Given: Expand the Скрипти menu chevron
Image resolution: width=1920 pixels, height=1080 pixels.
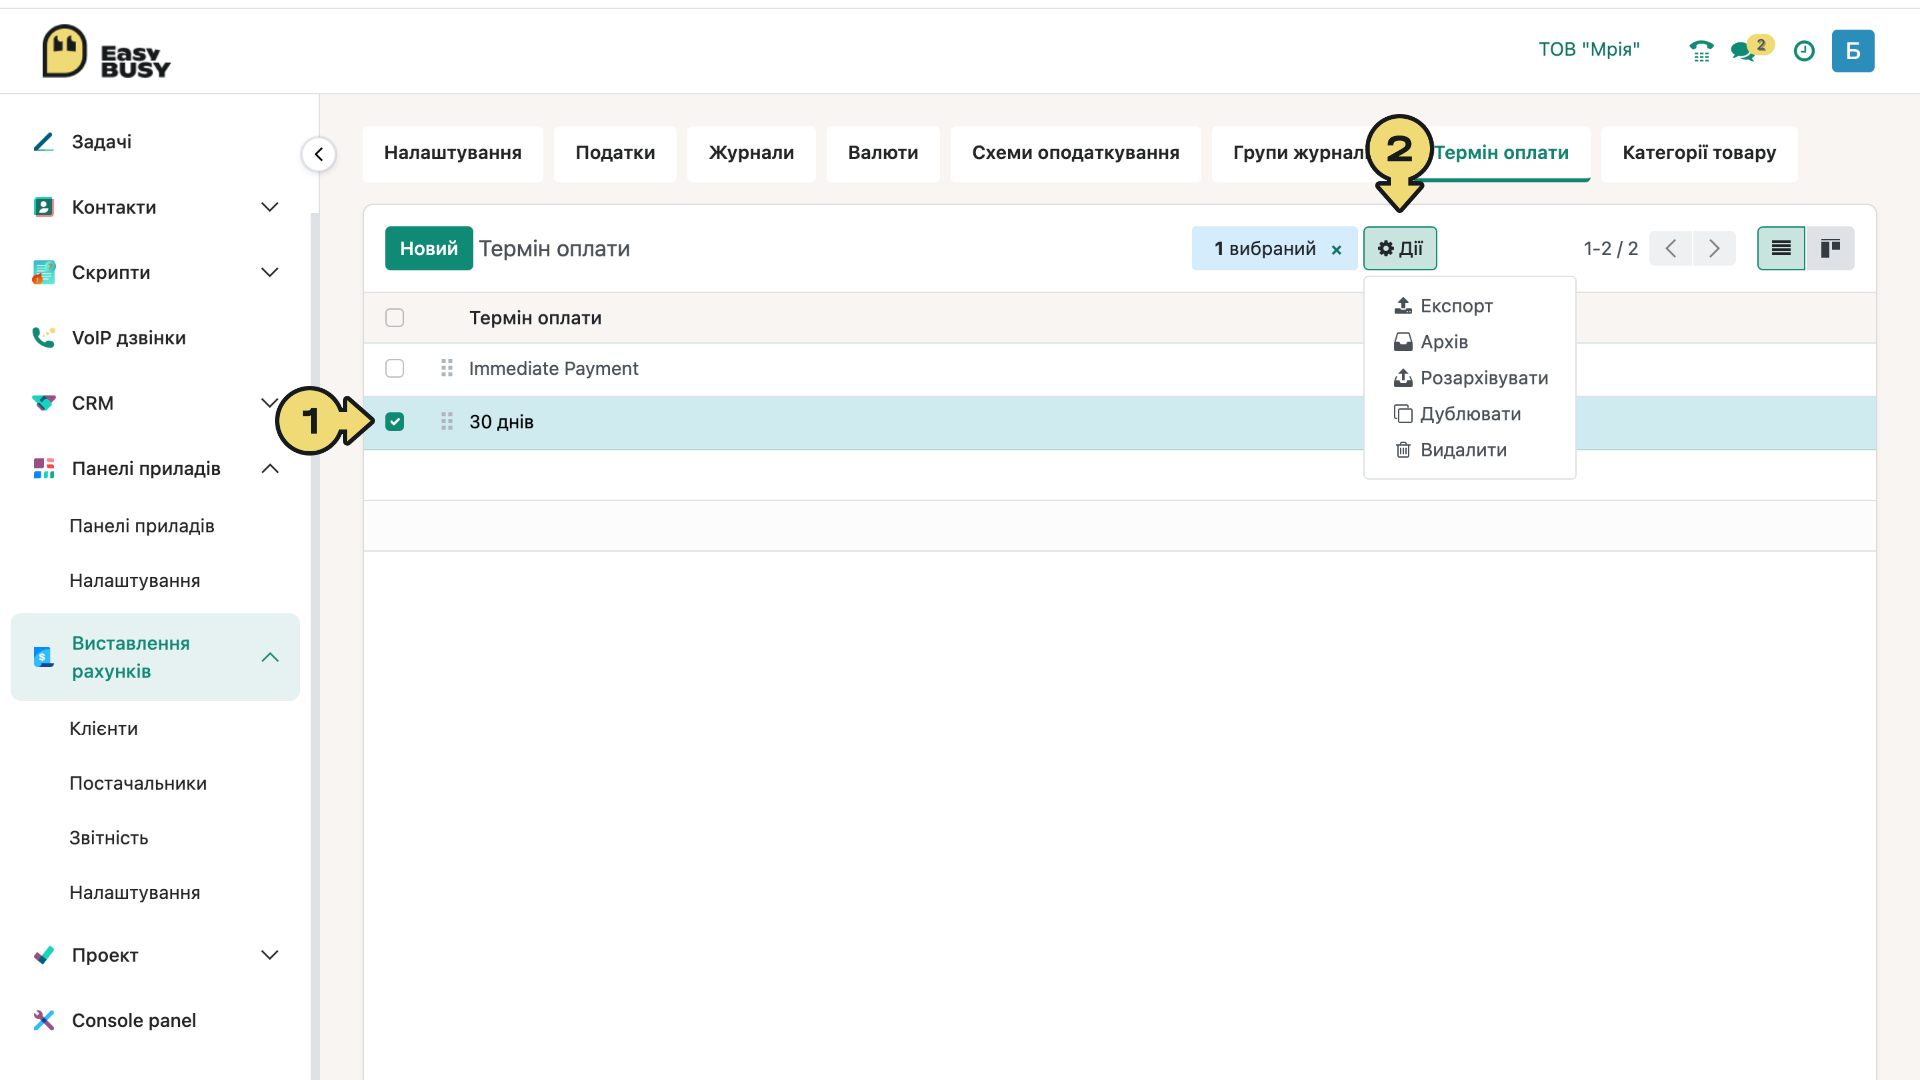Looking at the screenshot, I should [x=270, y=272].
